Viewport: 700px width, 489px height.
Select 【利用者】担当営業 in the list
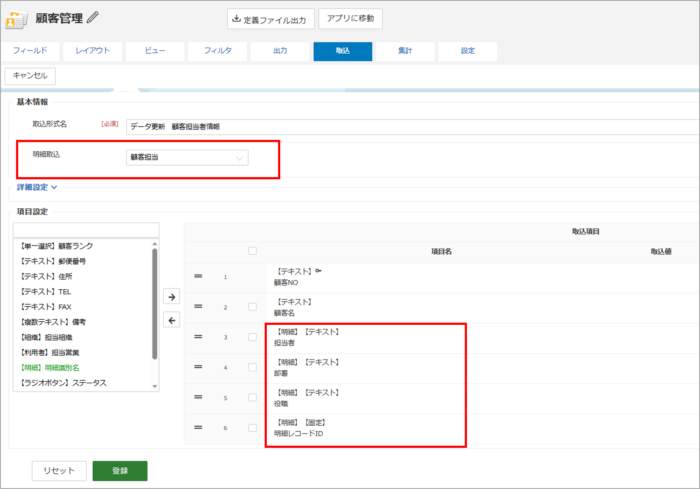[49, 352]
